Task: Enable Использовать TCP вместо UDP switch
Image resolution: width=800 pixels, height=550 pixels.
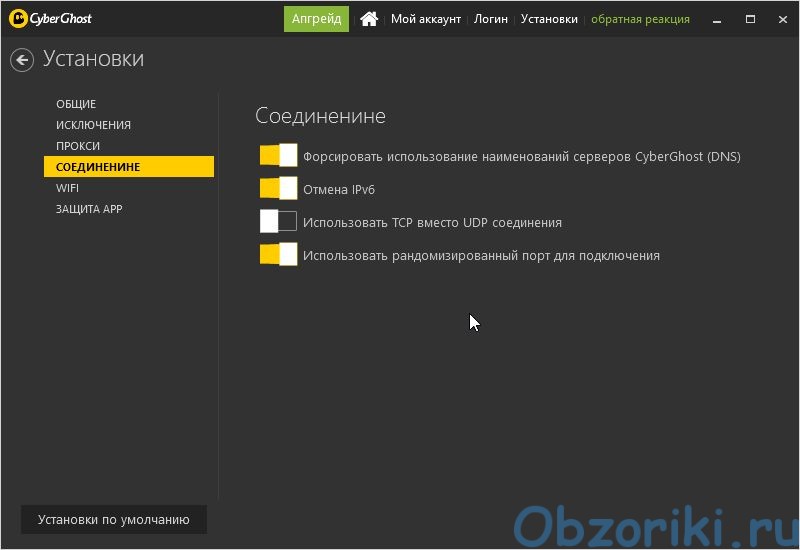Action: (x=279, y=221)
